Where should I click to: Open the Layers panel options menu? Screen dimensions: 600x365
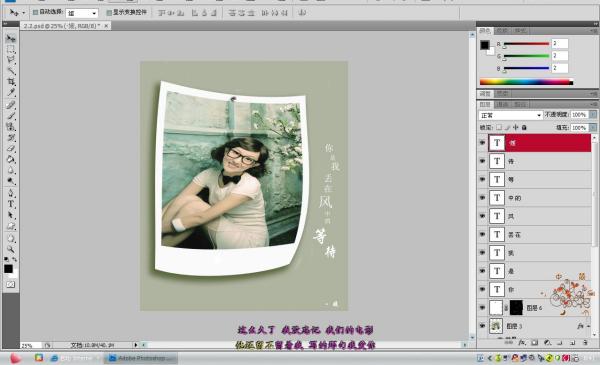coord(593,104)
